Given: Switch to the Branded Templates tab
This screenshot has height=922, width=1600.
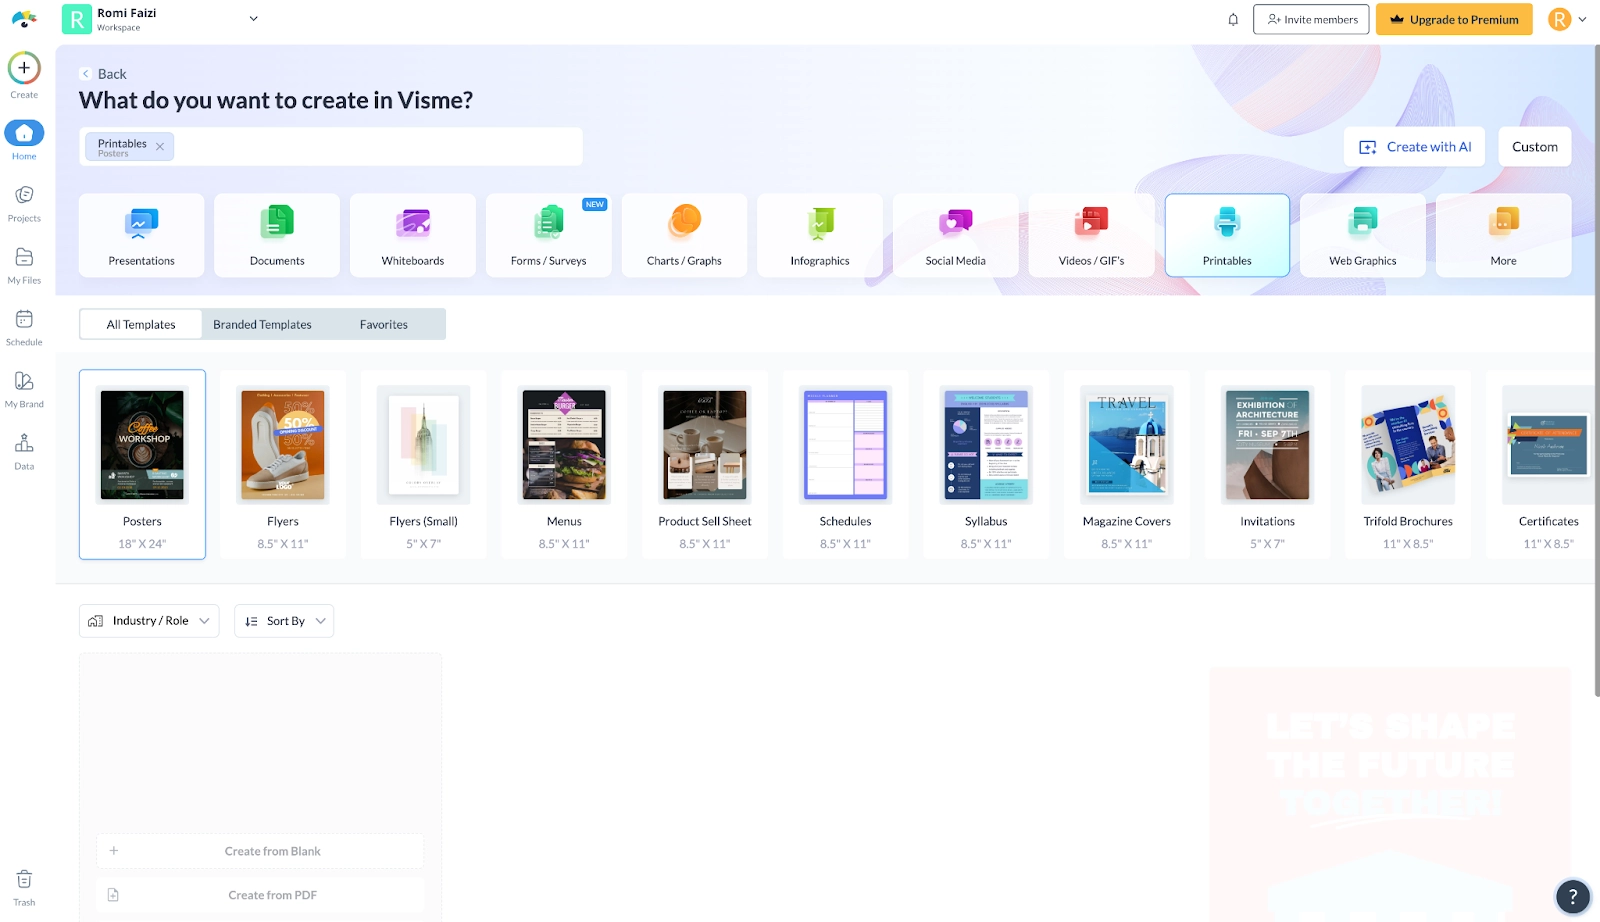Looking at the screenshot, I should click(262, 323).
